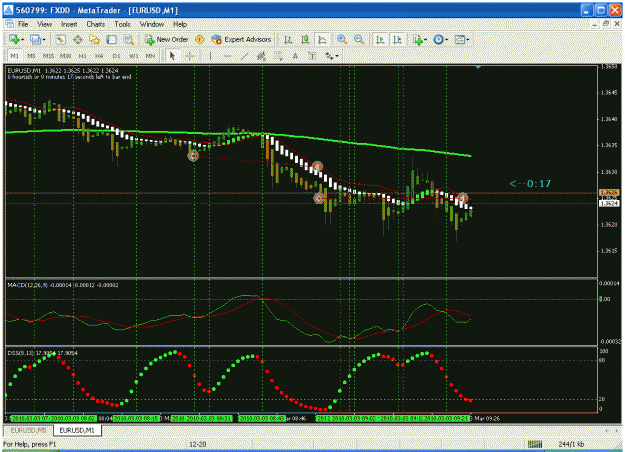This screenshot has height=452, width=625.
Task: Toggle the Data Window crosshair-target icon
Action: 78,39
